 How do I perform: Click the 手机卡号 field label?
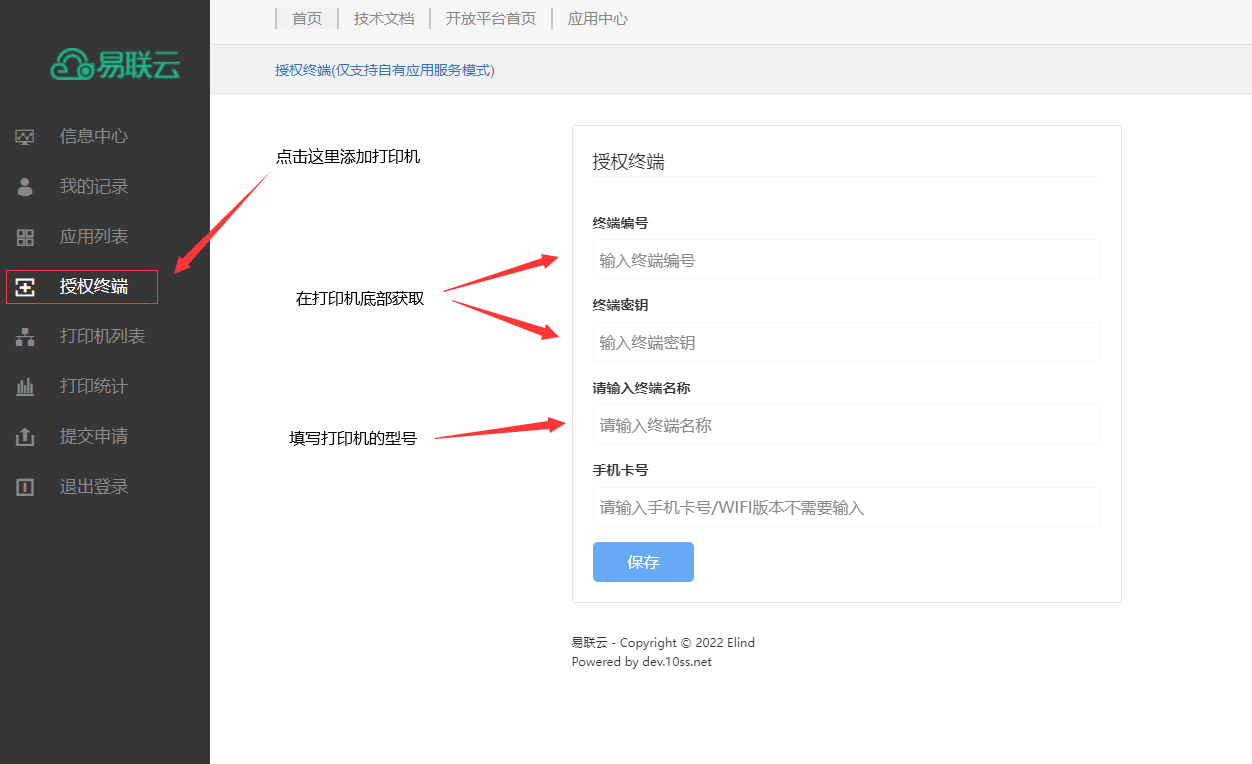tap(620, 470)
